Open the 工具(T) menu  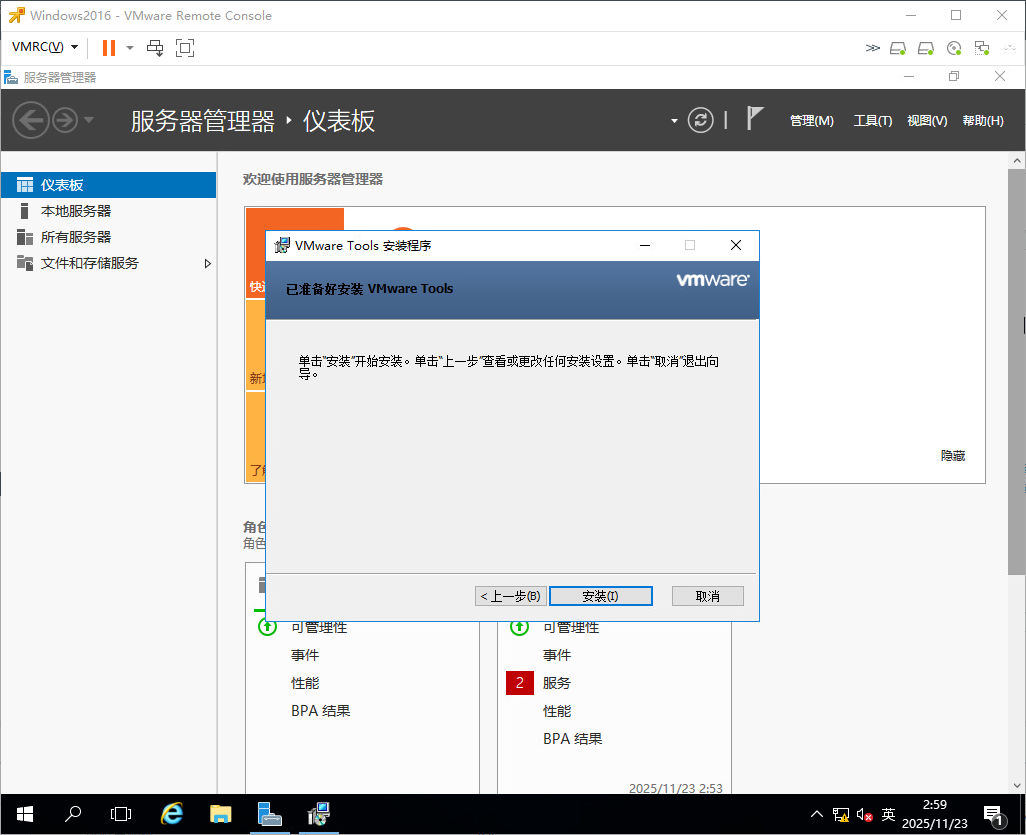(x=872, y=120)
